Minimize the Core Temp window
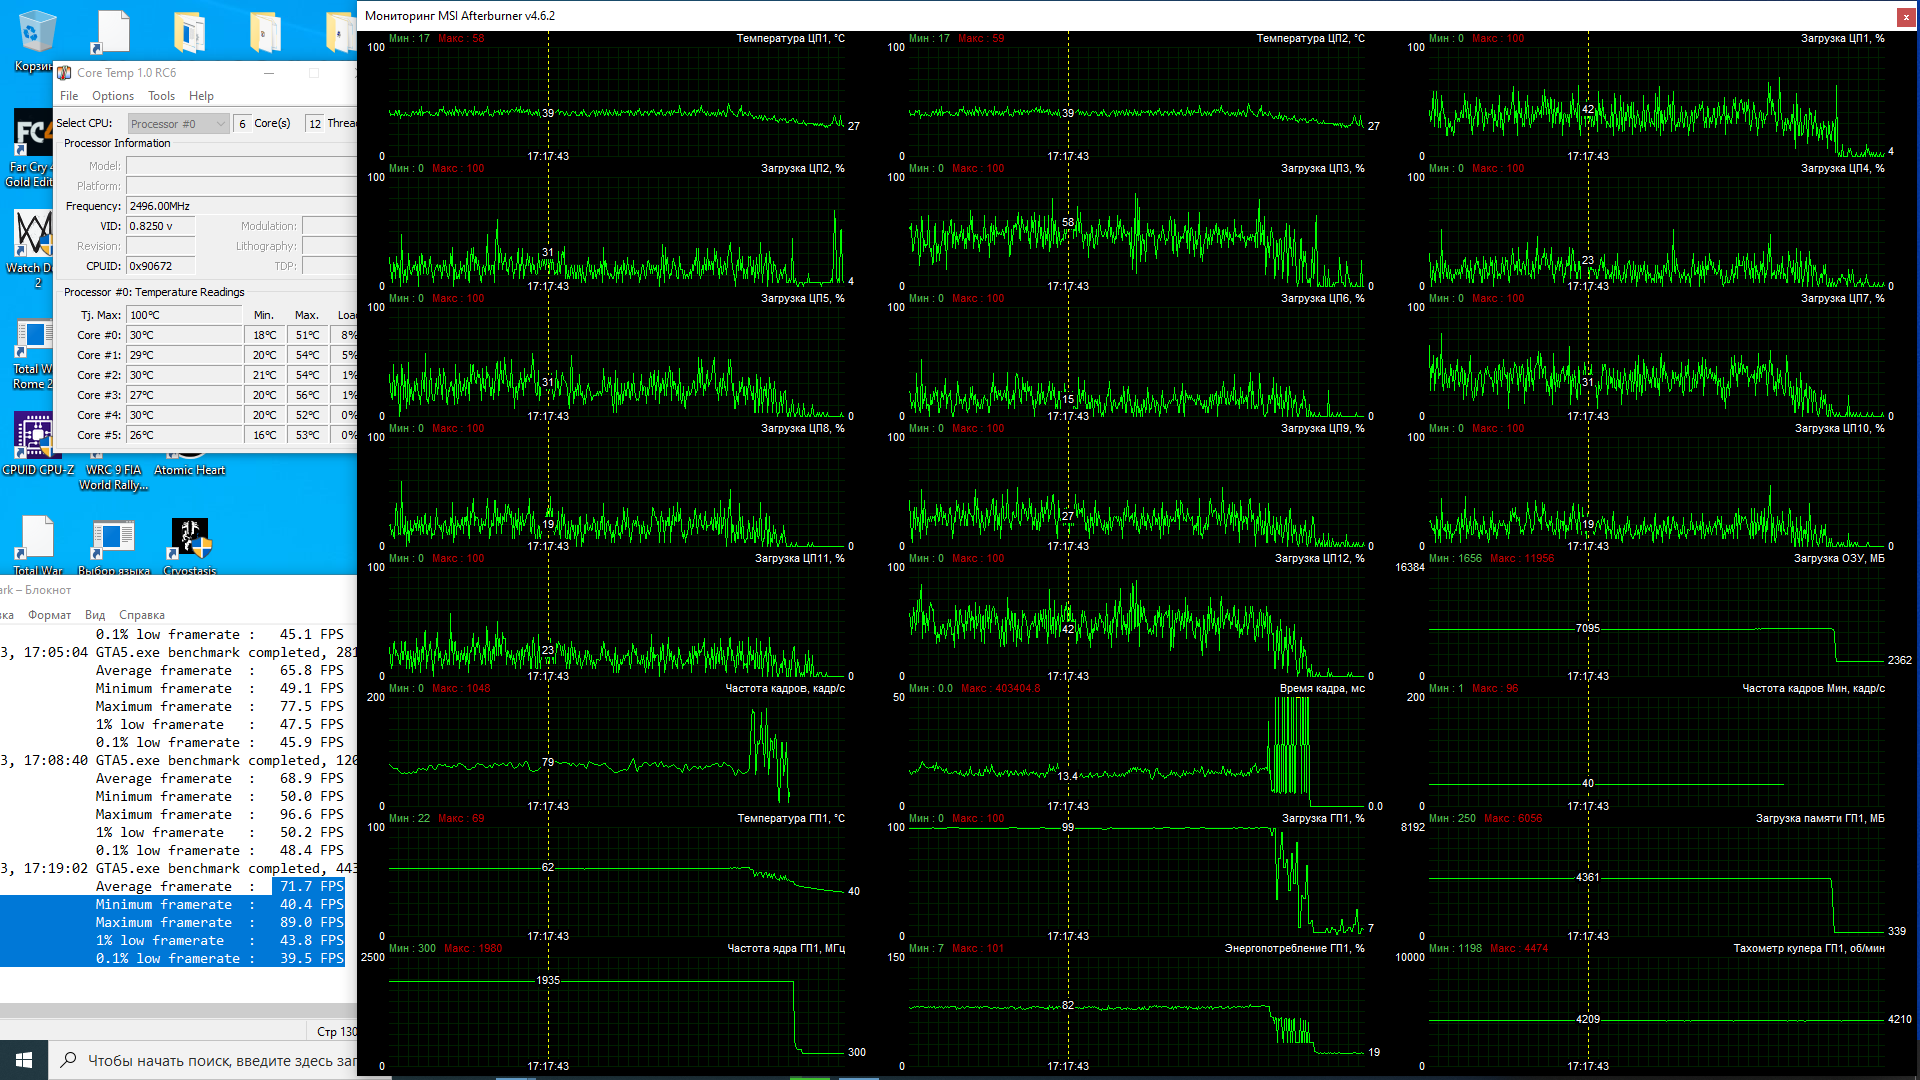This screenshot has height=1080, width=1920. pos(268,73)
